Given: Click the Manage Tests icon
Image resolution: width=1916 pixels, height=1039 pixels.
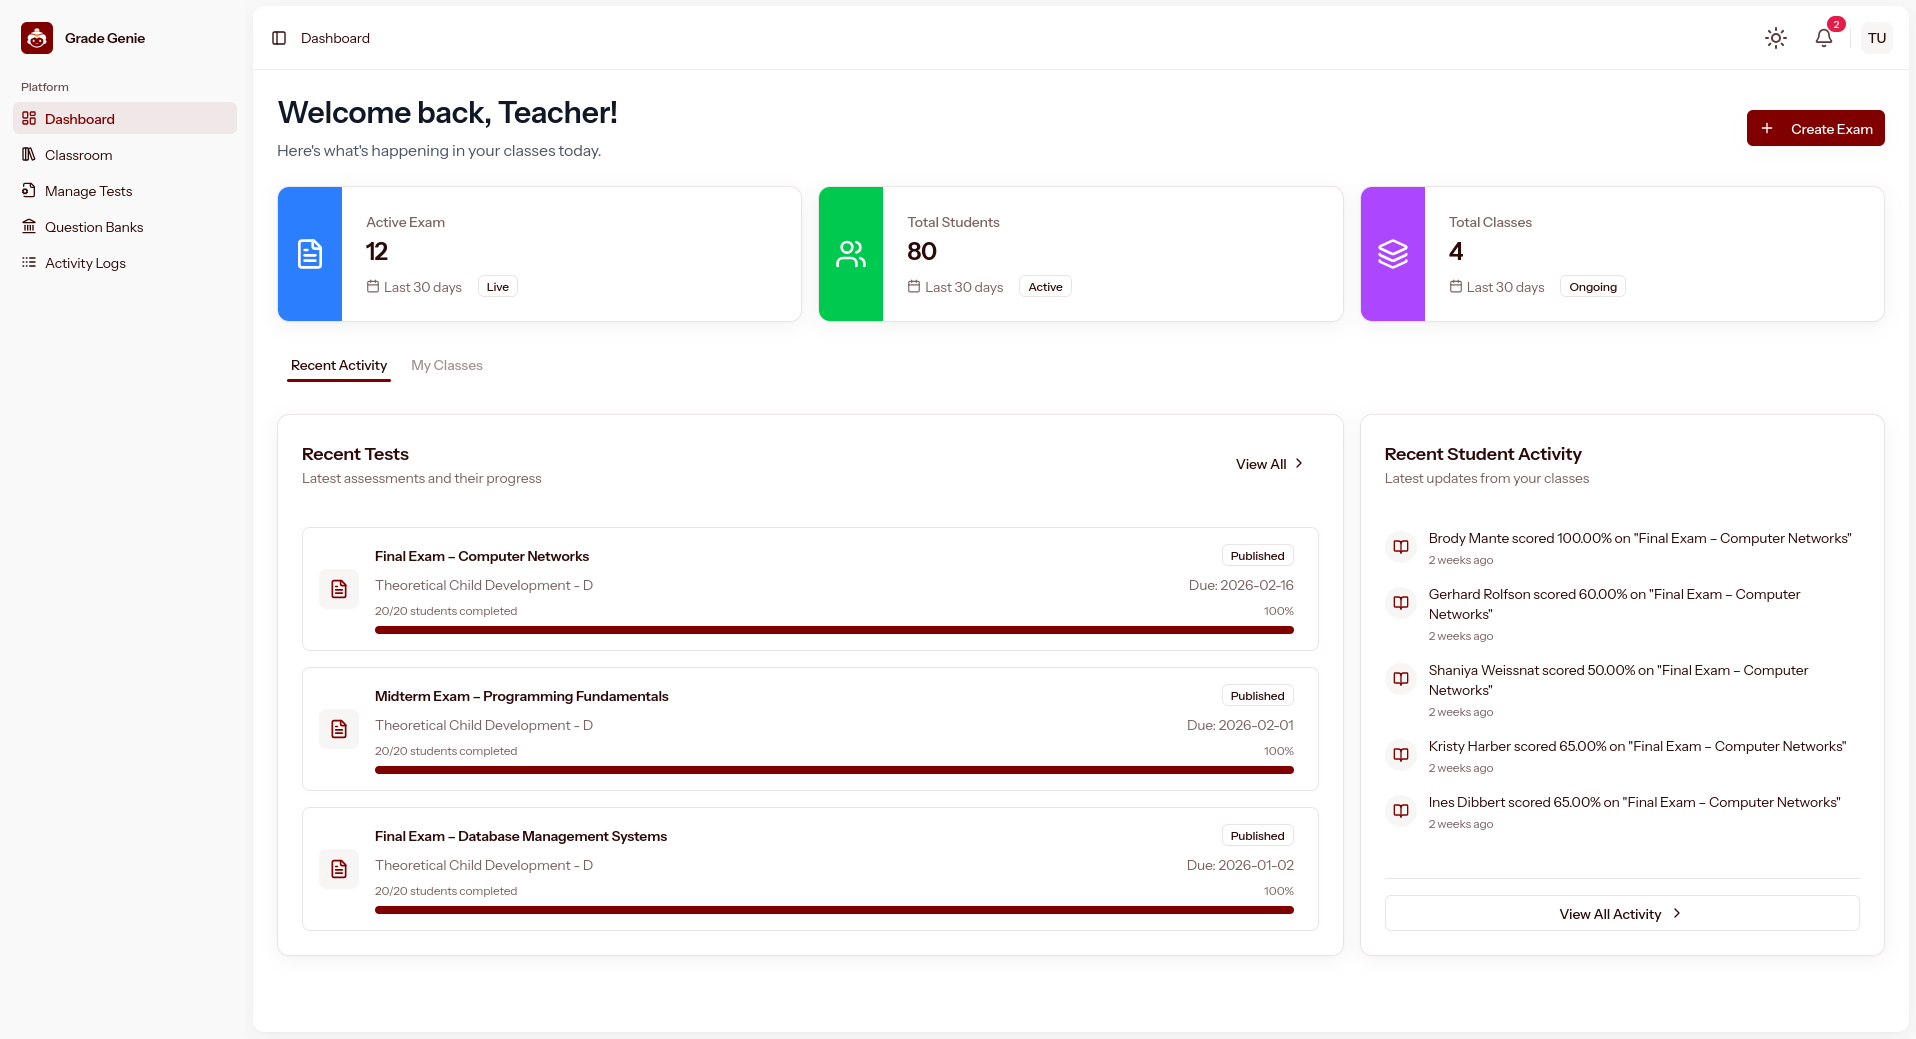Looking at the screenshot, I should (x=29, y=191).
